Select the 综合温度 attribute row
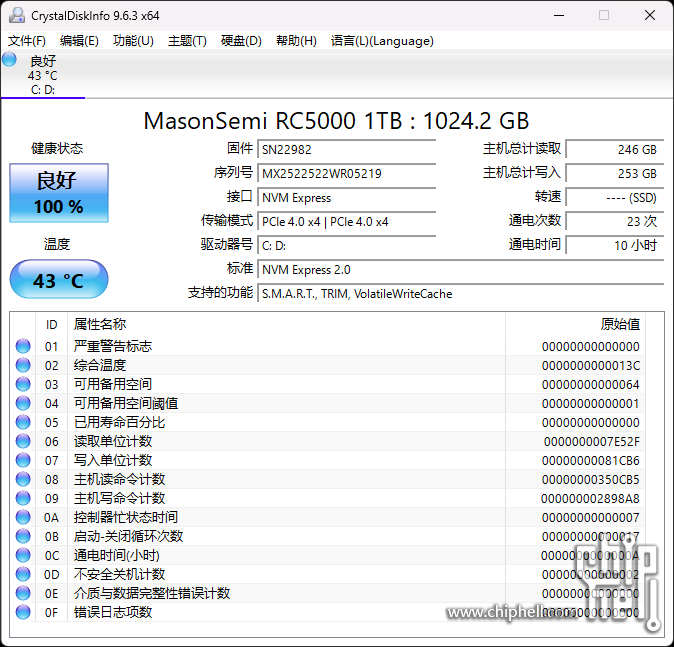This screenshot has height=647, width=674. point(328,365)
